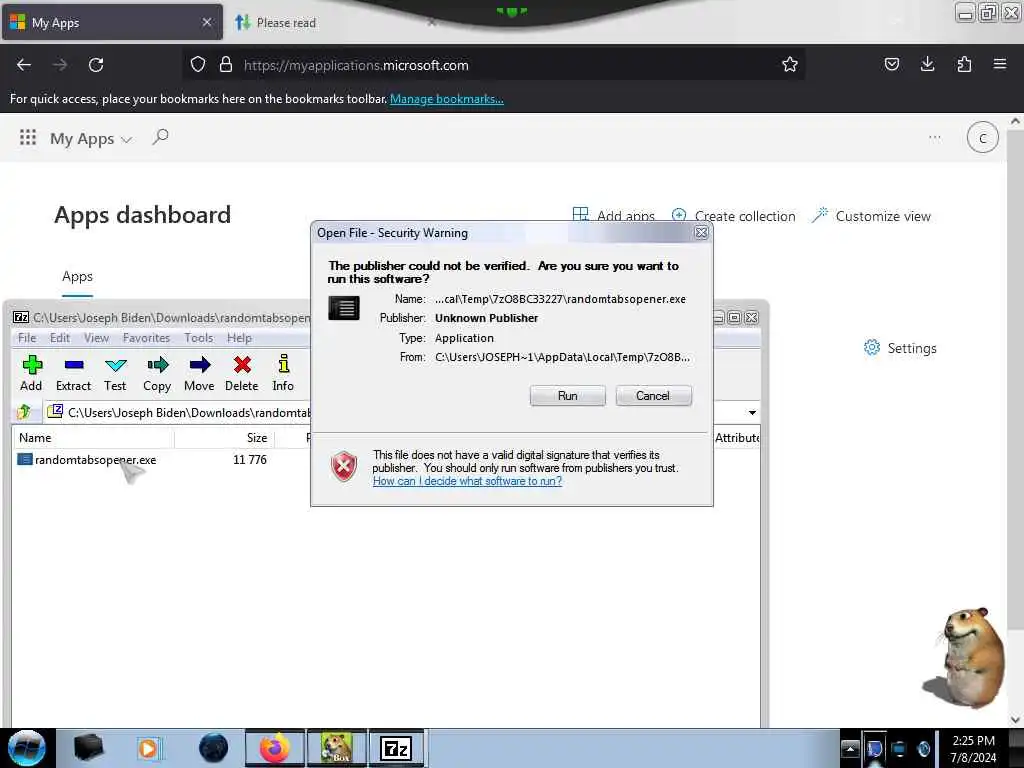The width and height of the screenshot is (1024, 768).
Task: Click the Firefox URL address bar
Action: [496, 65]
